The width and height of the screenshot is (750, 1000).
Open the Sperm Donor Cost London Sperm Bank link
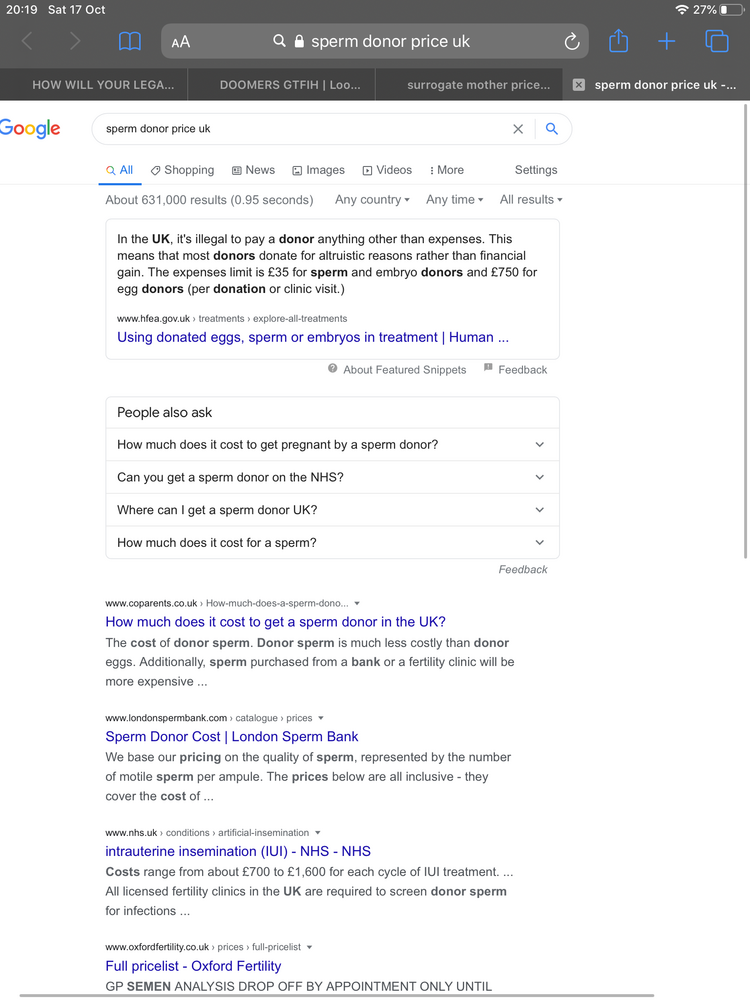(x=232, y=737)
